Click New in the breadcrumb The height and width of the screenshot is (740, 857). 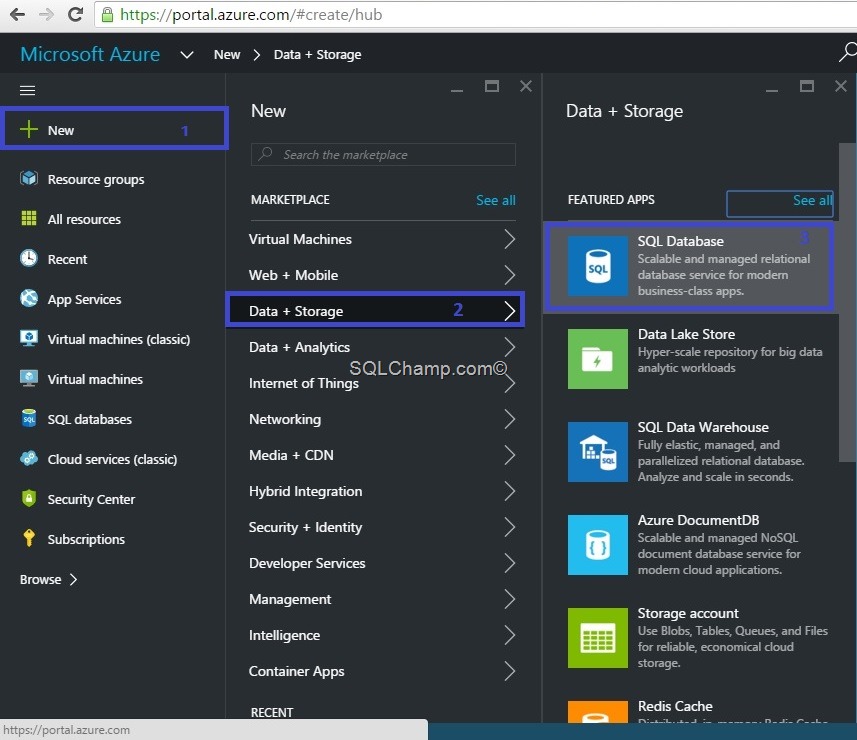pos(227,55)
